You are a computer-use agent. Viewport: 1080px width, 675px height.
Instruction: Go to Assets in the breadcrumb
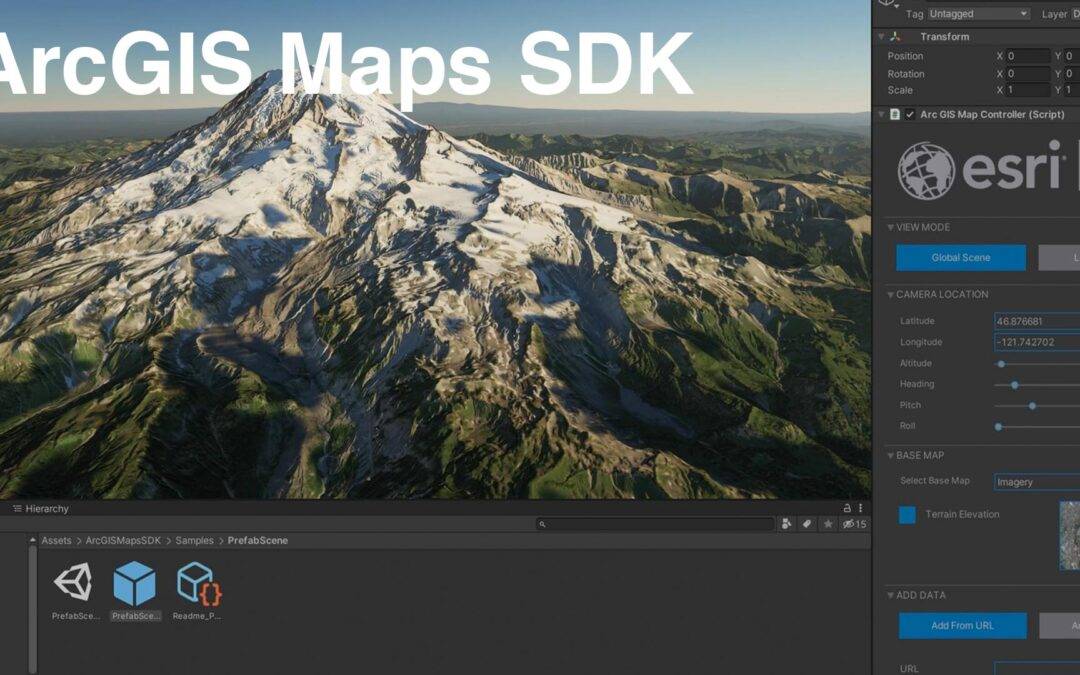[x=56, y=541]
